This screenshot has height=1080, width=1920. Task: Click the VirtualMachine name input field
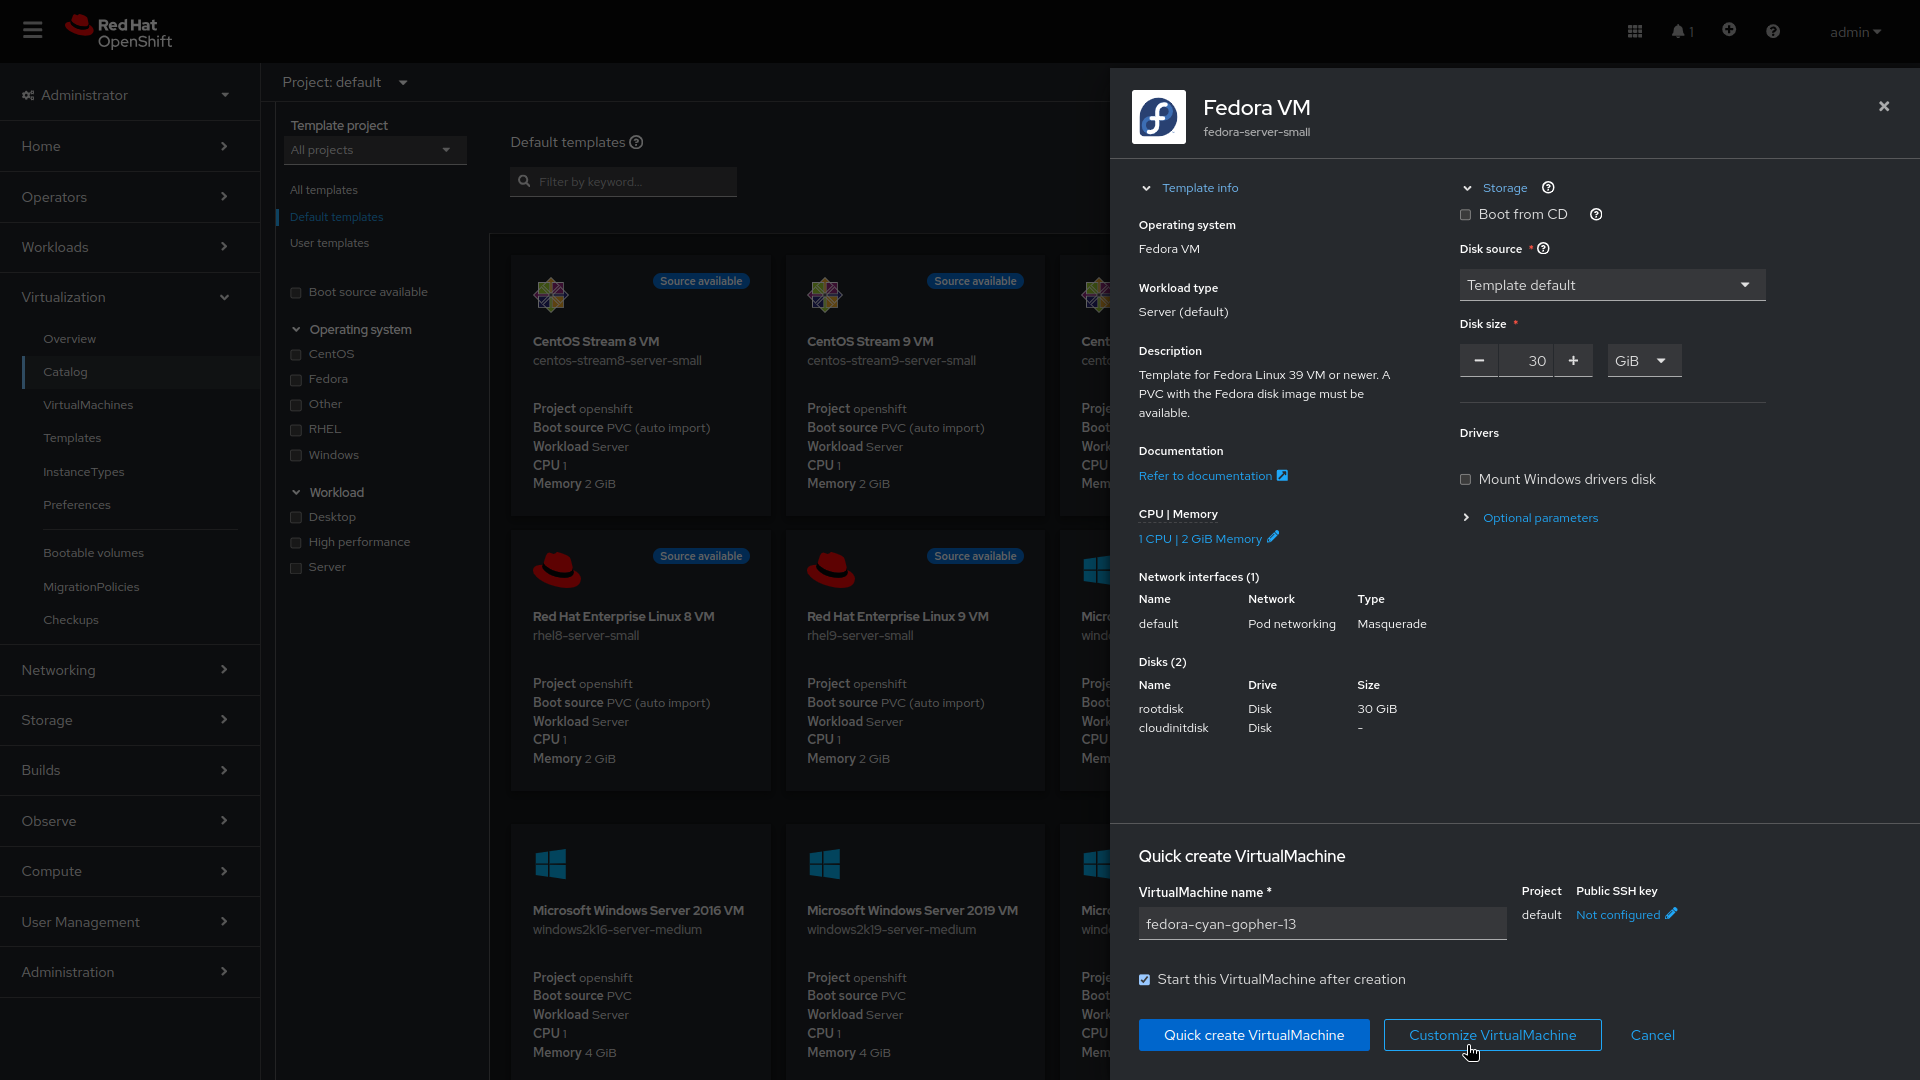tap(1322, 923)
